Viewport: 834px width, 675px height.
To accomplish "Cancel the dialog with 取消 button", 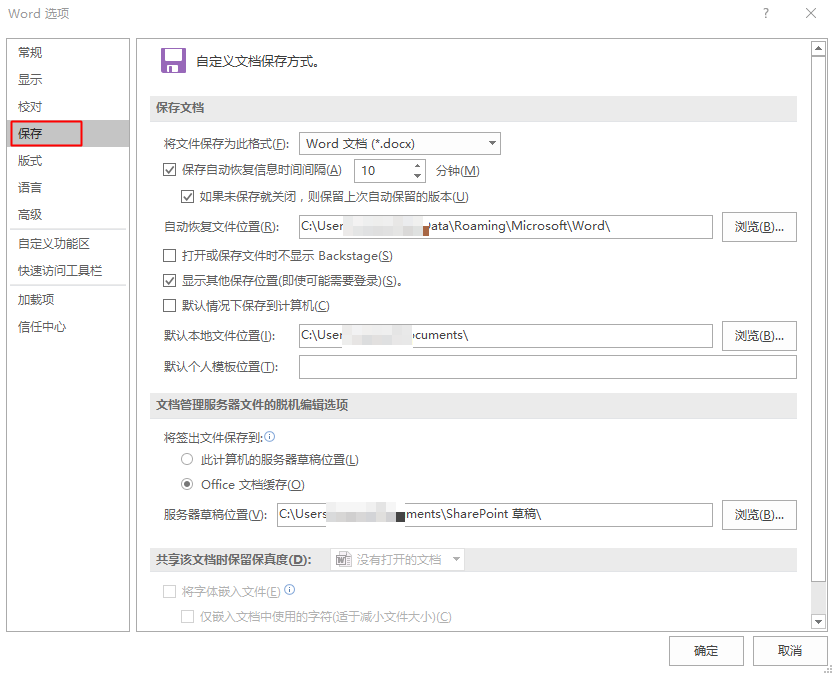I will click(790, 651).
